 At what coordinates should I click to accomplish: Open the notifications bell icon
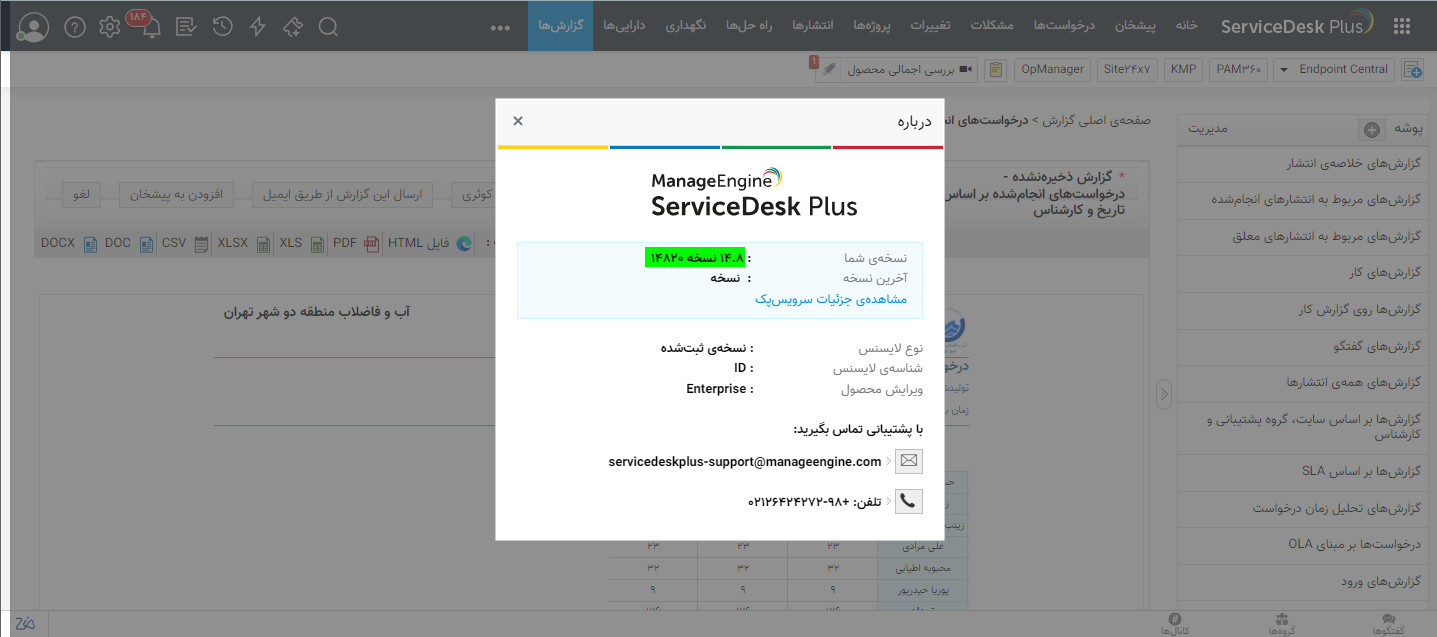point(151,27)
